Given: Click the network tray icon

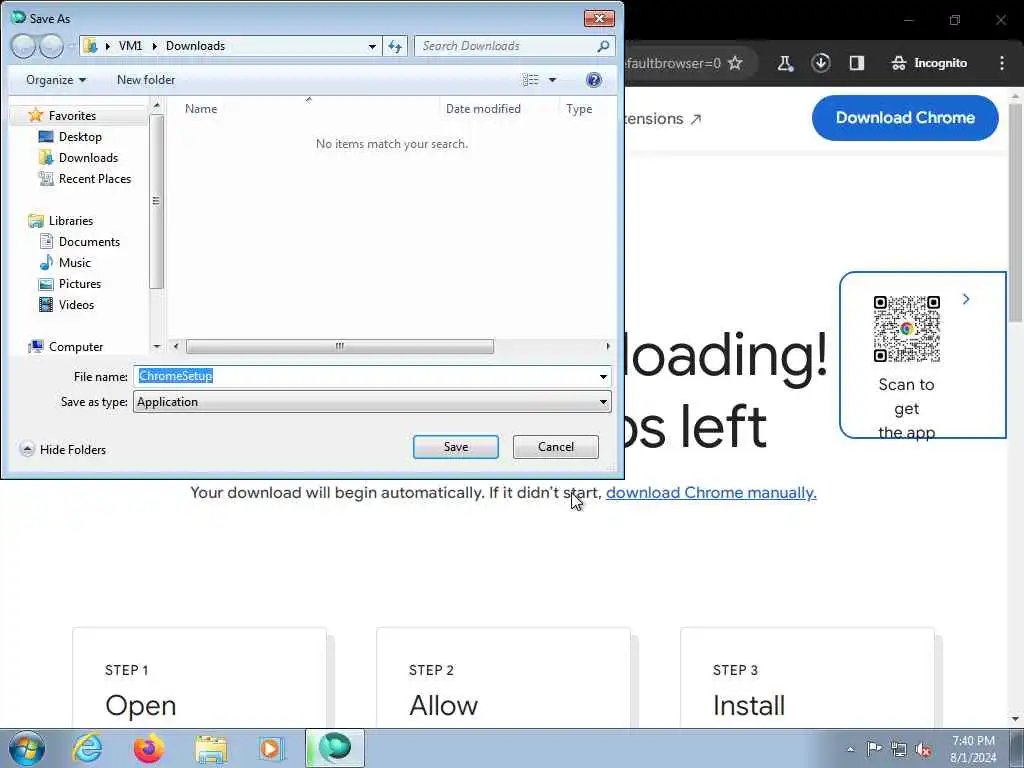Looking at the screenshot, I should [899, 749].
